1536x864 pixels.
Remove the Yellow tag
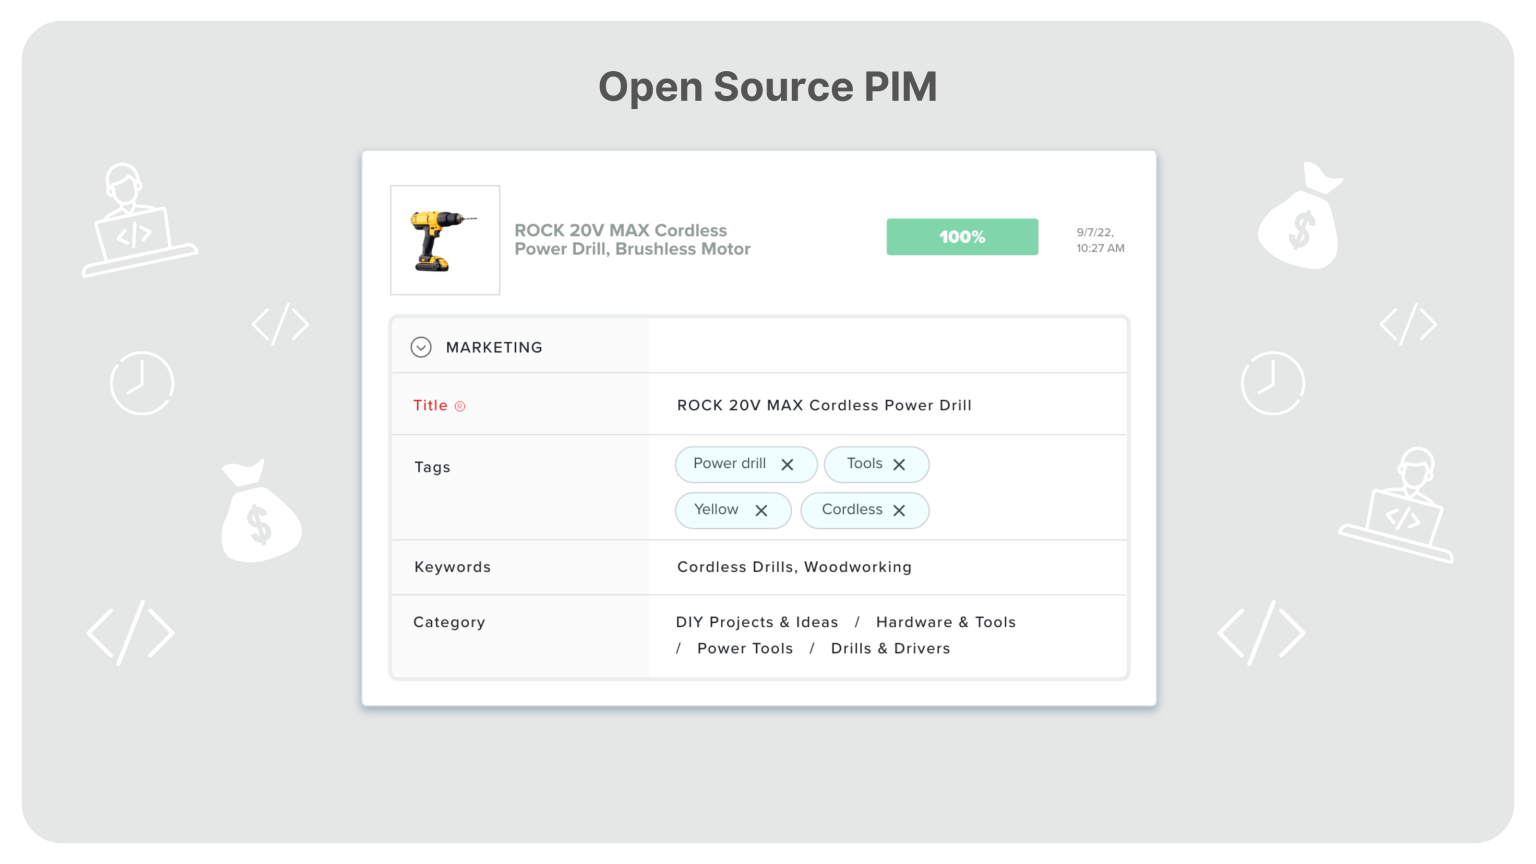[x=761, y=510]
